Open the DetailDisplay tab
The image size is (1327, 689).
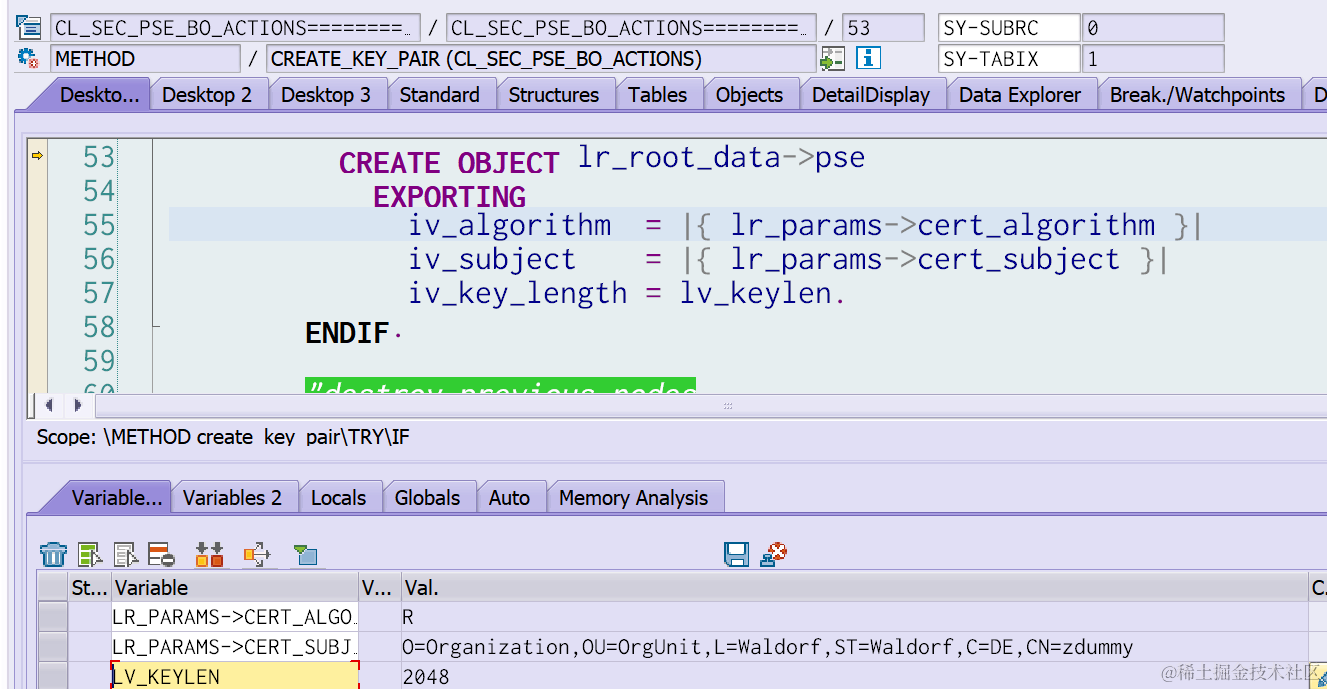point(871,95)
